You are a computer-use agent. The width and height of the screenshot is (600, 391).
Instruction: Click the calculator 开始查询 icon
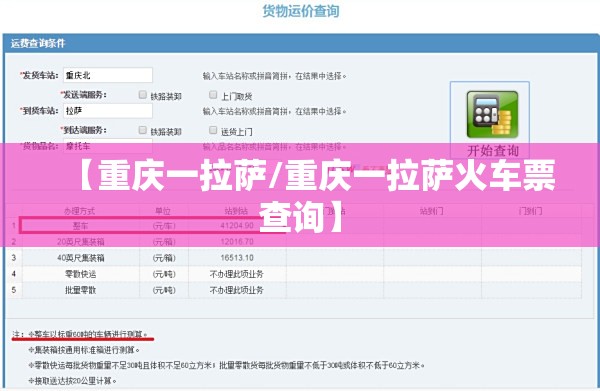pyautogui.click(x=492, y=114)
